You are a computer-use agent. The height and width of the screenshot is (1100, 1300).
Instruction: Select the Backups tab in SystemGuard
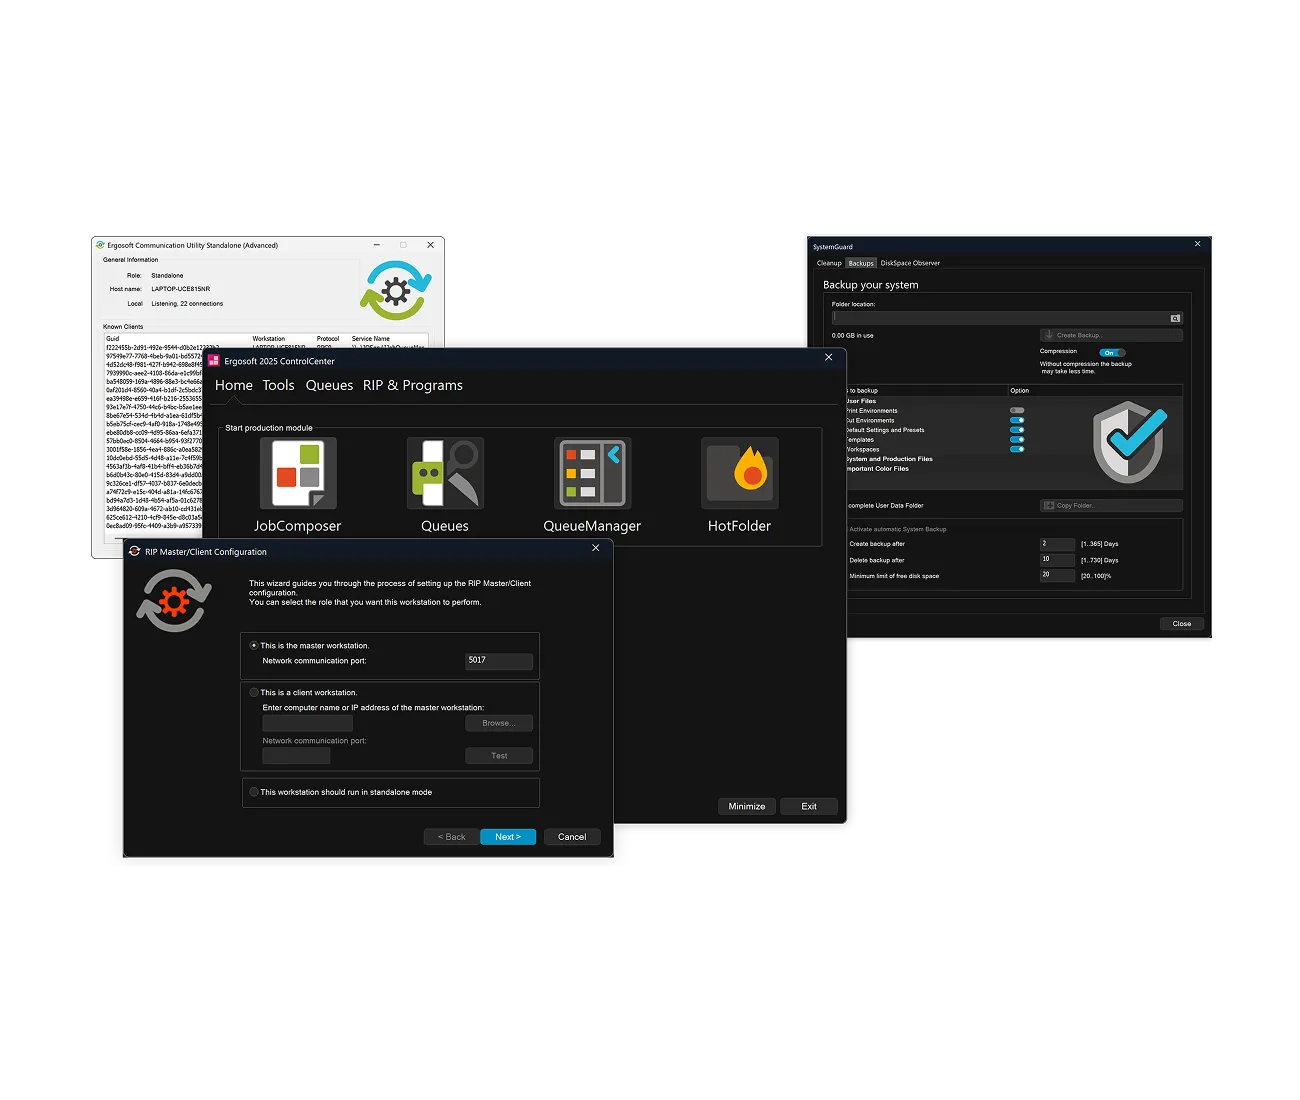[x=861, y=263]
